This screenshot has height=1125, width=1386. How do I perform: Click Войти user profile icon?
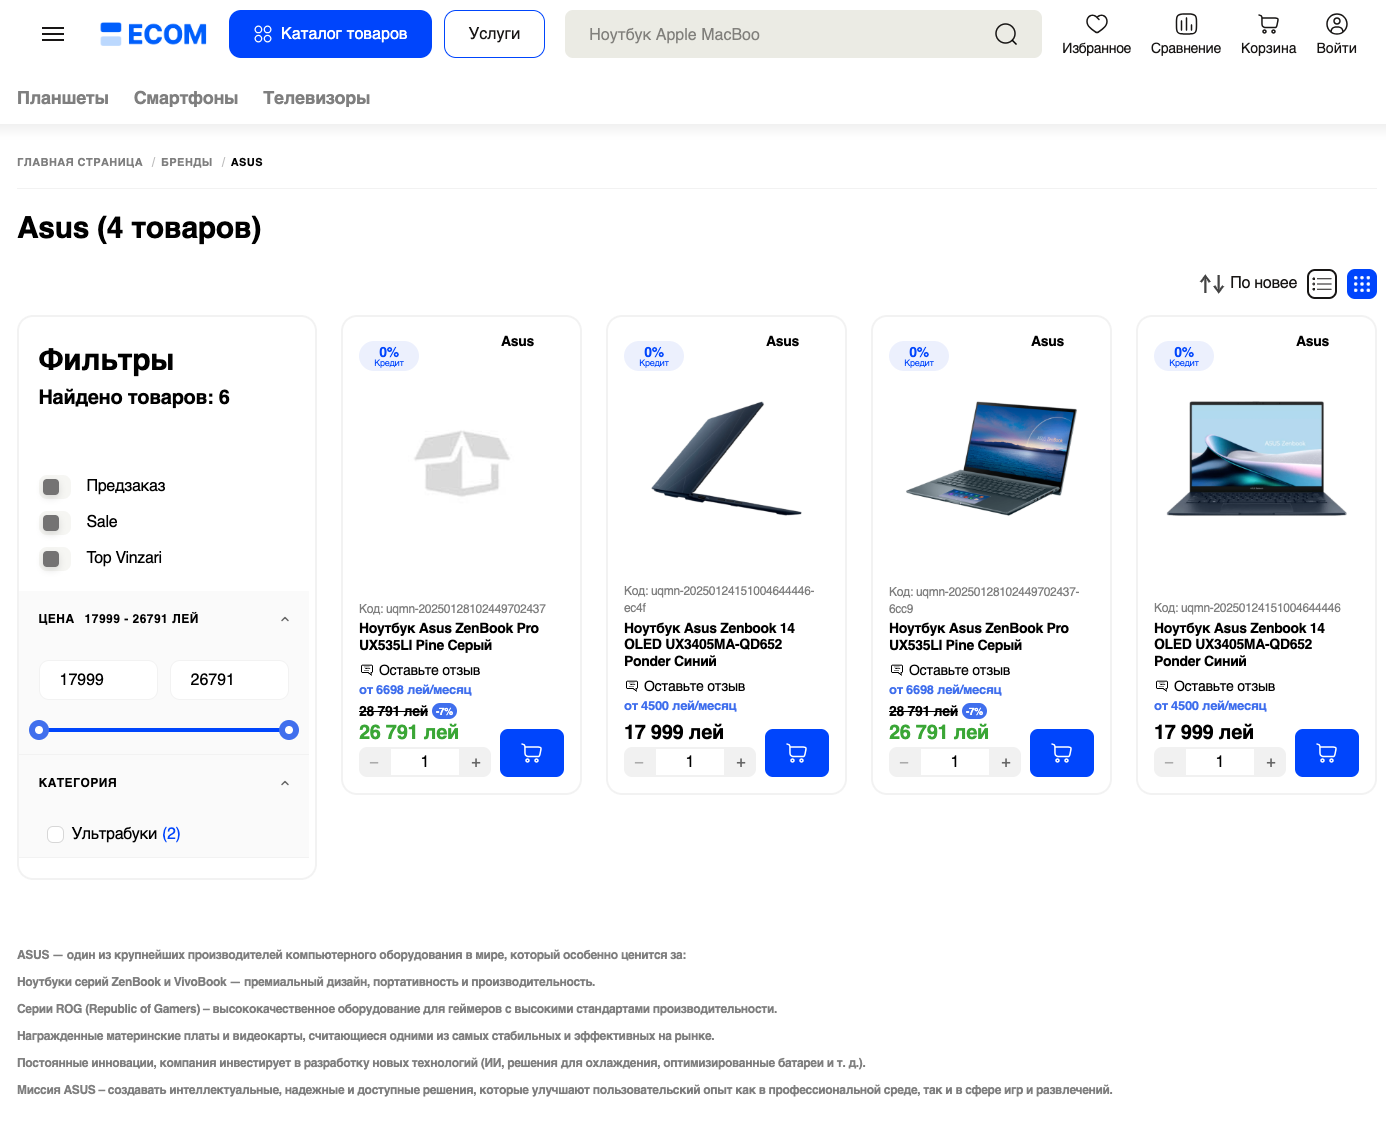(x=1336, y=24)
